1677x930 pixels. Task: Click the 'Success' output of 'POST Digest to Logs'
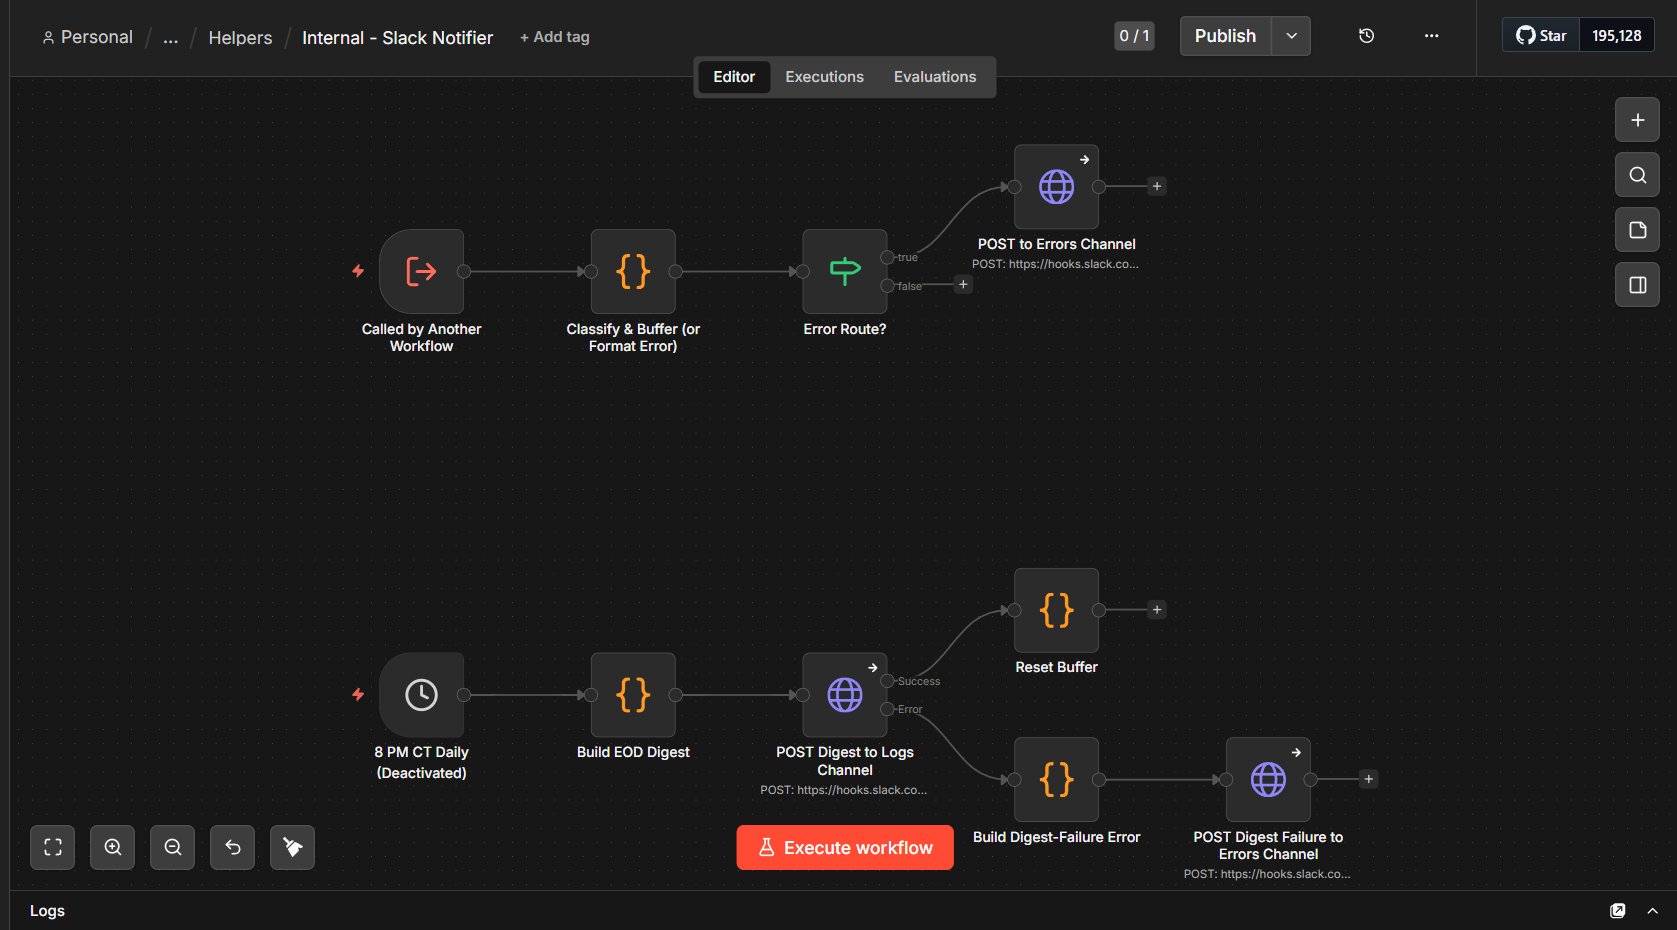(x=887, y=681)
